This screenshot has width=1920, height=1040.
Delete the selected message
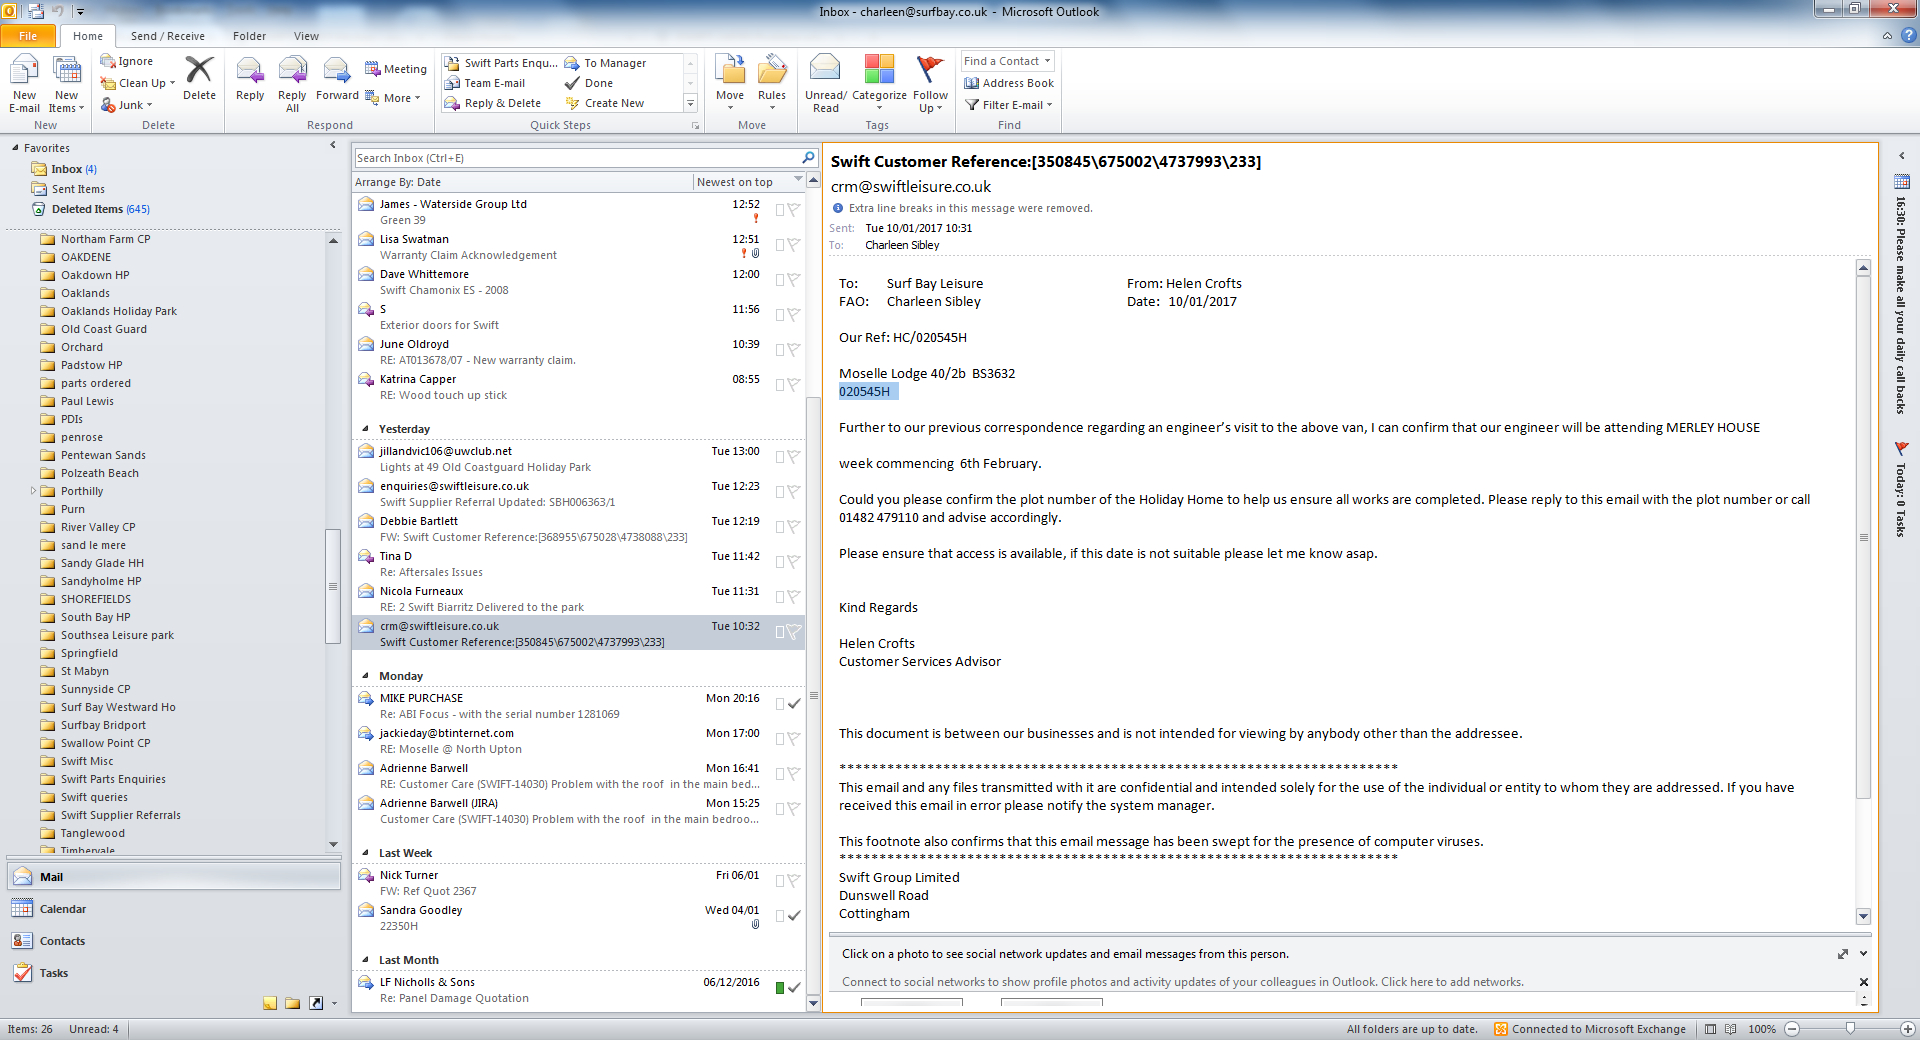[199, 78]
